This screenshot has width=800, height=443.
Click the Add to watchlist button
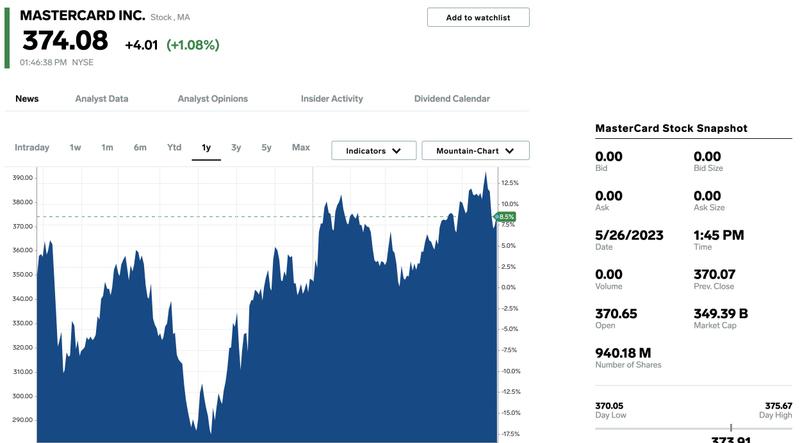pos(478,17)
